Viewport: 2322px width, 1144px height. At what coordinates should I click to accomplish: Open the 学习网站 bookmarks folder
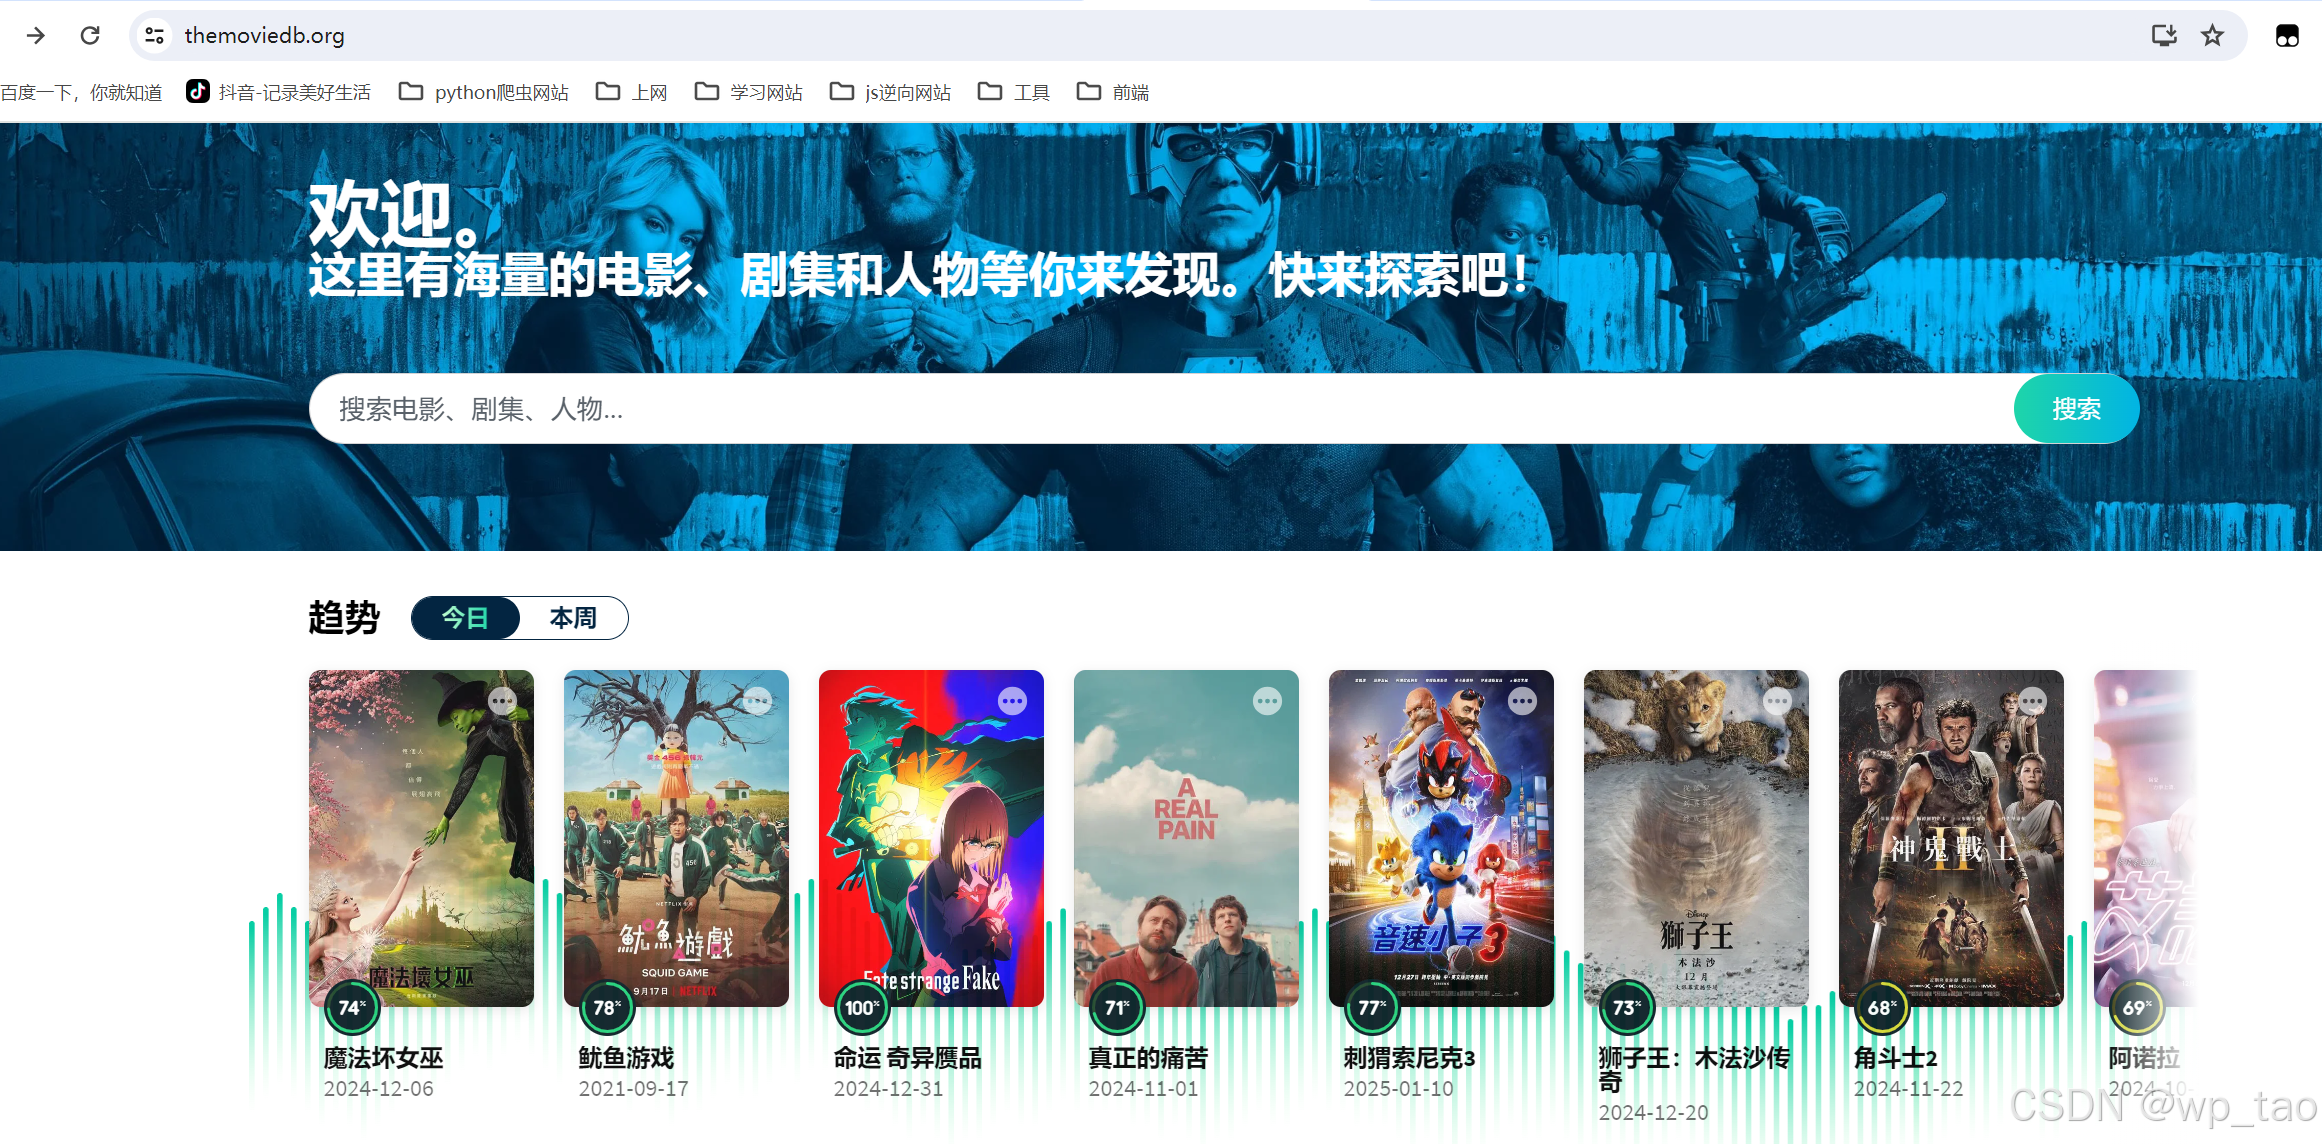[x=748, y=92]
